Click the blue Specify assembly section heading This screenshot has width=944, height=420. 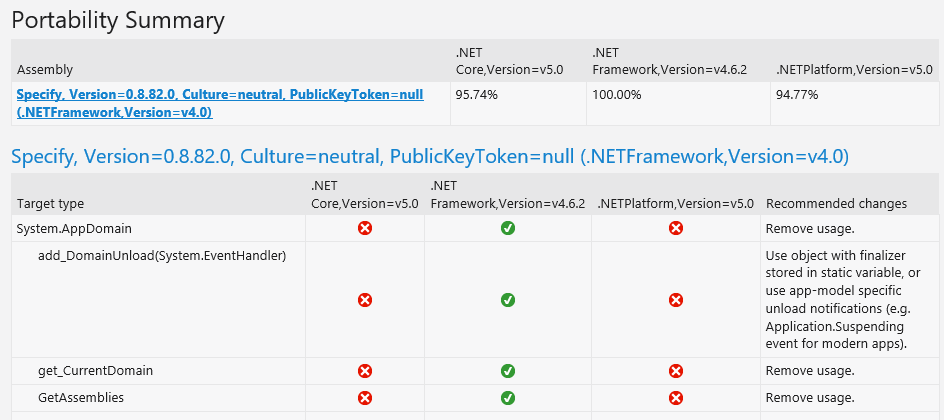(x=430, y=157)
